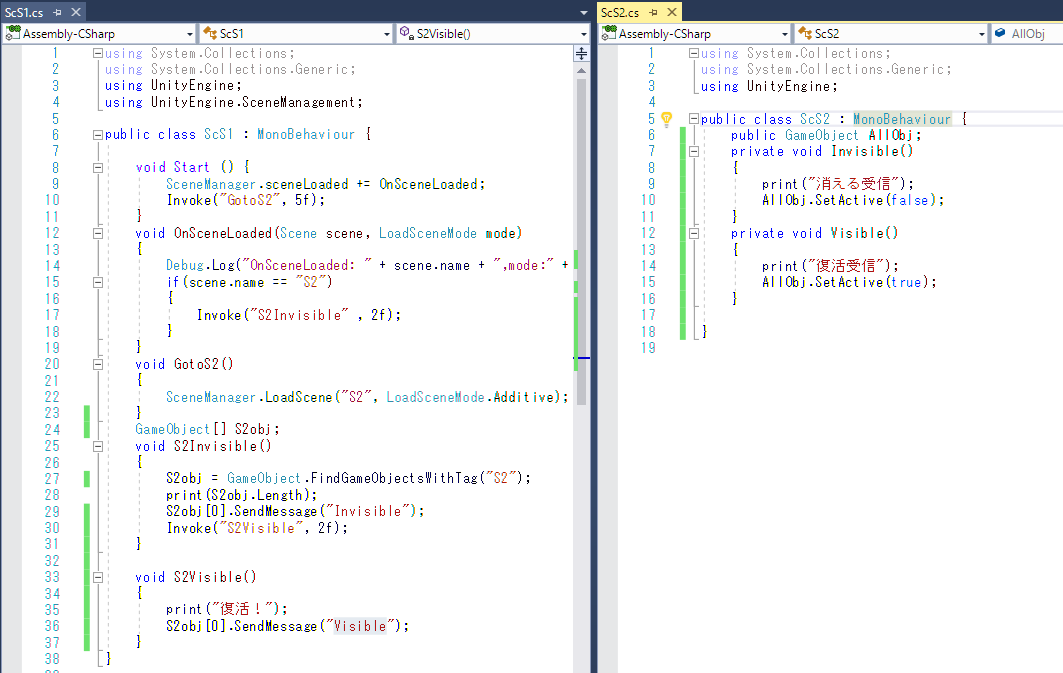This screenshot has width=1063, height=673.
Task: Open the ScS2 class navigation dropdown
Action: point(891,33)
